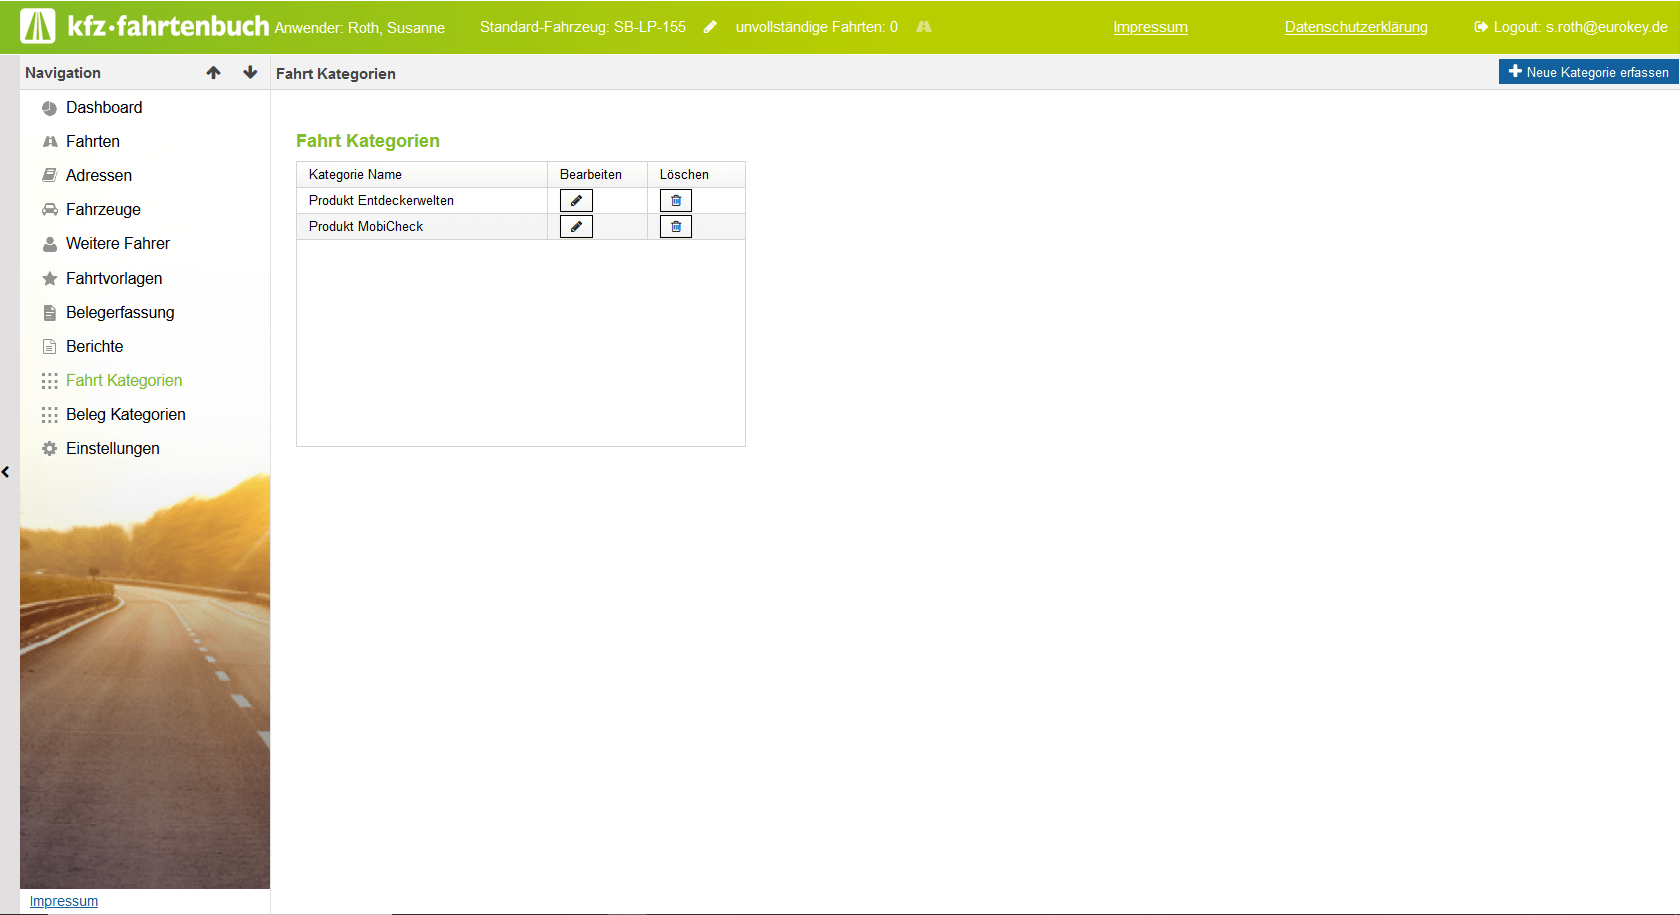
Task: Click Neue Kategorie erfassen button
Action: (1588, 72)
